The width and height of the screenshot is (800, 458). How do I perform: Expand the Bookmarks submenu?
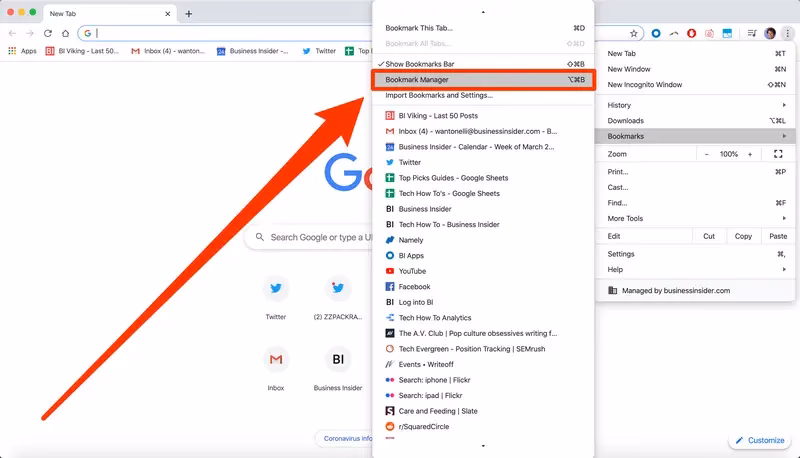point(695,136)
